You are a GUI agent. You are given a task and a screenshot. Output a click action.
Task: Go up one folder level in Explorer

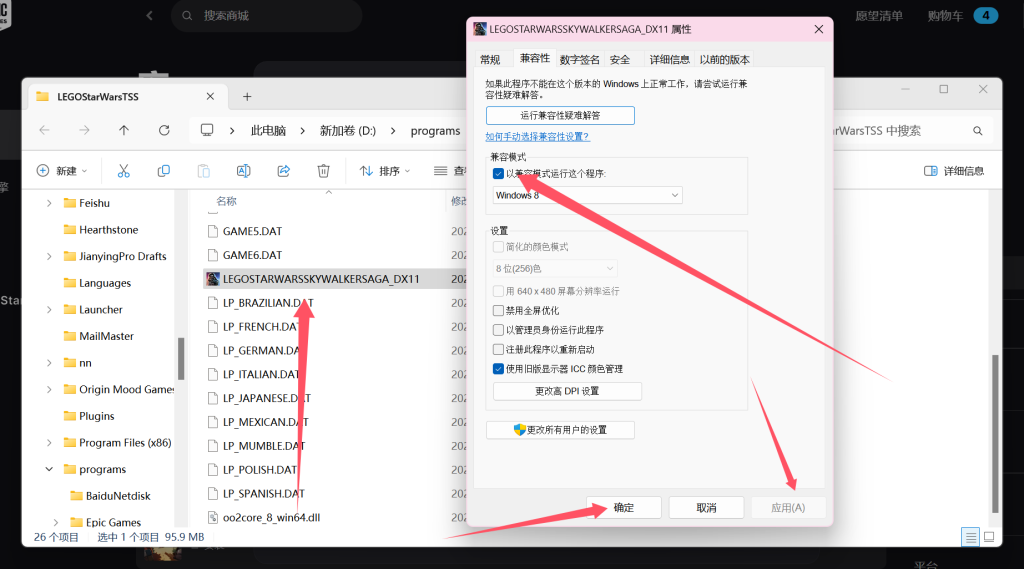[124, 131]
